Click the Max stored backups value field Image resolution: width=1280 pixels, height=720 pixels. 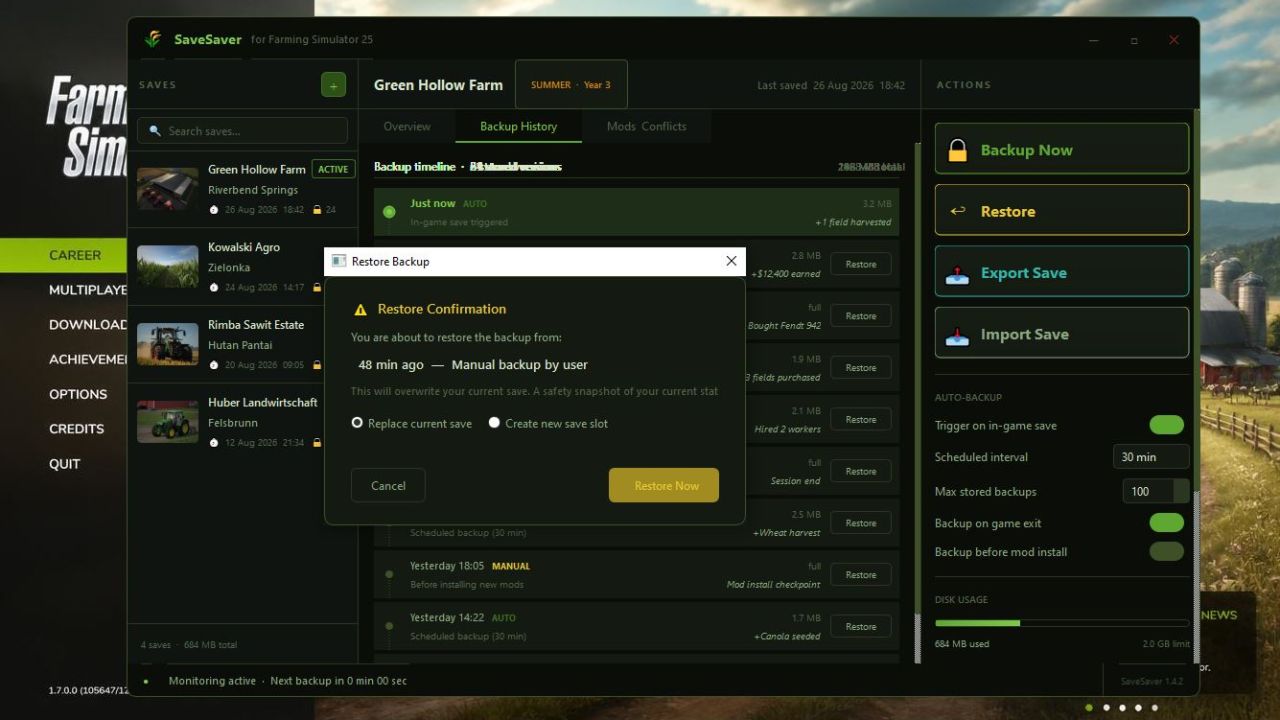point(1148,492)
